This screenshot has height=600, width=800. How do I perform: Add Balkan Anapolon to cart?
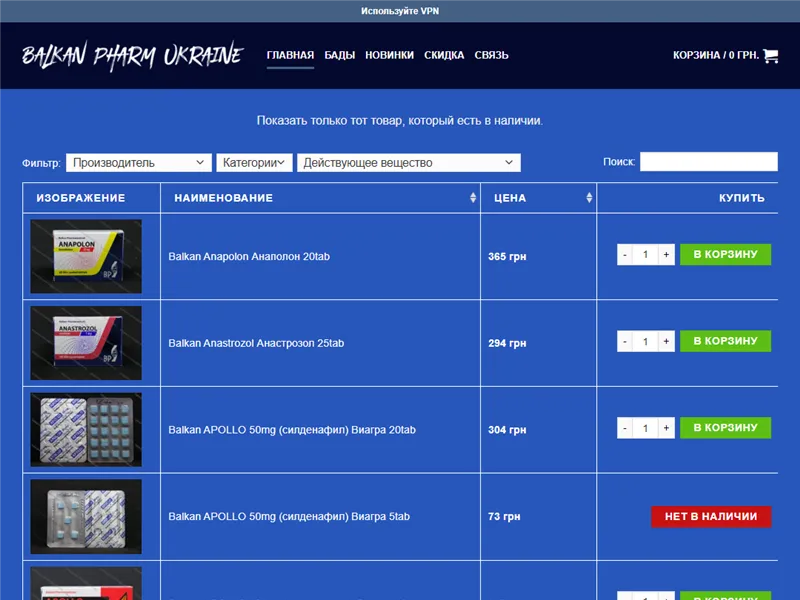(725, 254)
